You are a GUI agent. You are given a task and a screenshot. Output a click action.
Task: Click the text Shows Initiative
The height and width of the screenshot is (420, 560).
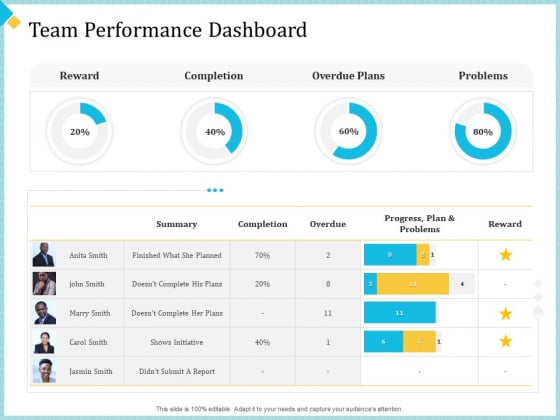coord(177,342)
